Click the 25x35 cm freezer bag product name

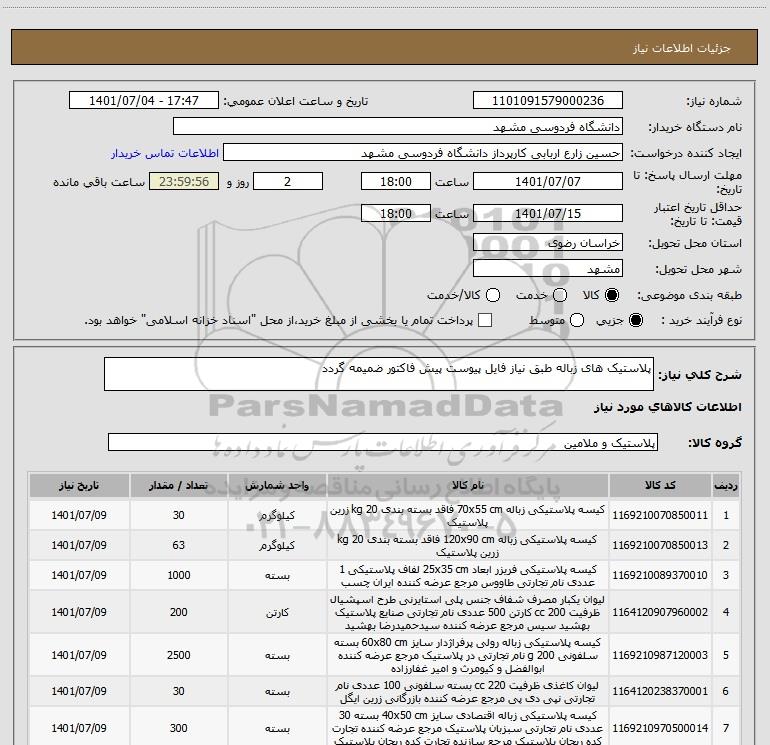click(x=468, y=576)
